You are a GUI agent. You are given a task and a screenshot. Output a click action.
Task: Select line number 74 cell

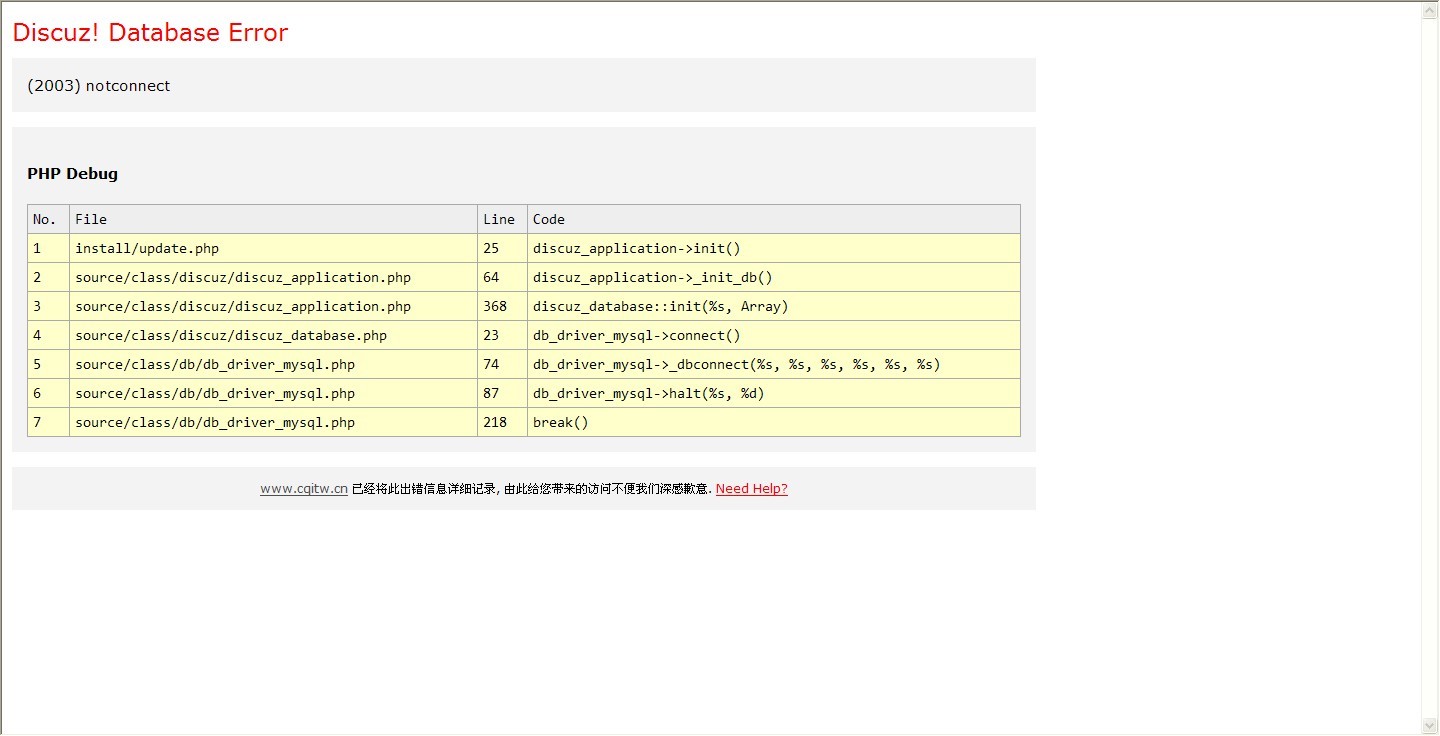point(502,364)
